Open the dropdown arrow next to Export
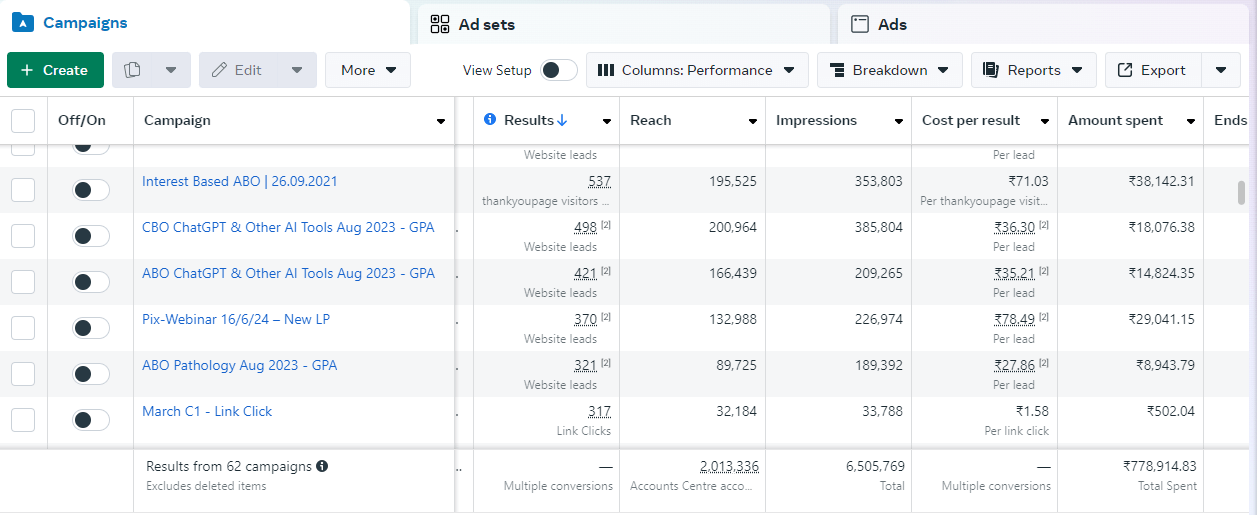Image resolution: width=1257 pixels, height=515 pixels. [1220, 70]
